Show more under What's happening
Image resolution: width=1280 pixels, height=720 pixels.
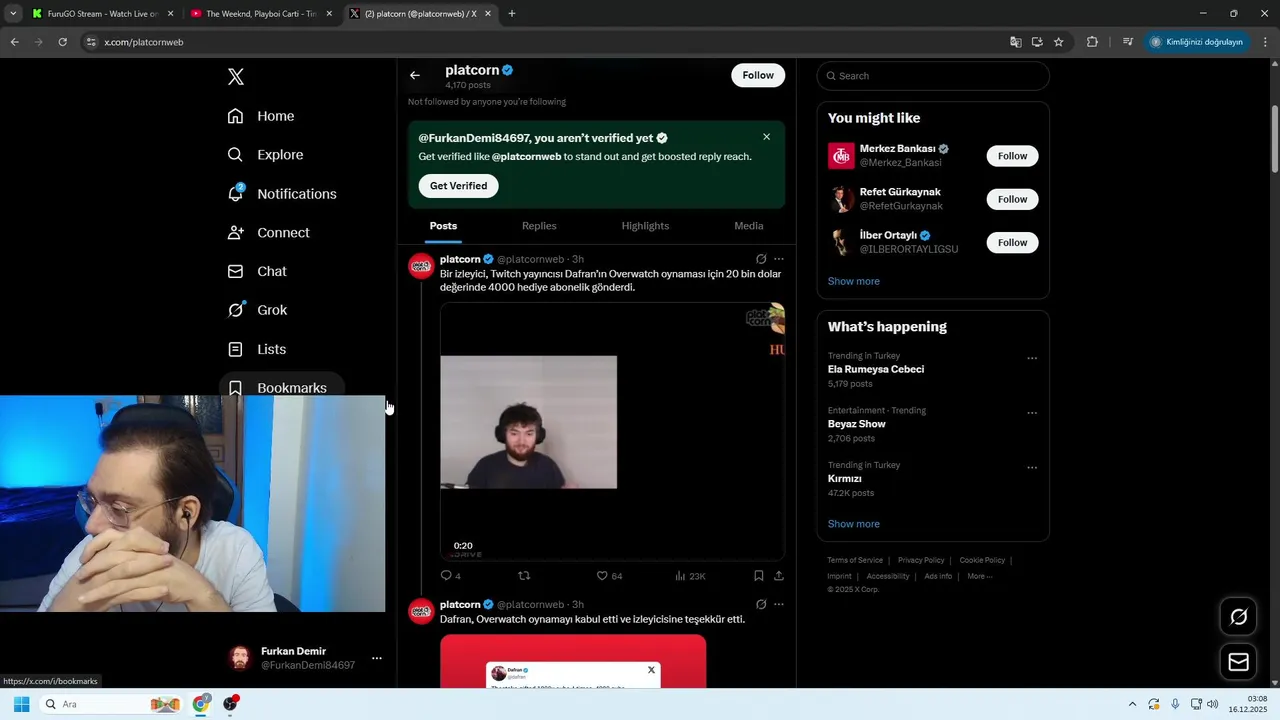(x=854, y=524)
